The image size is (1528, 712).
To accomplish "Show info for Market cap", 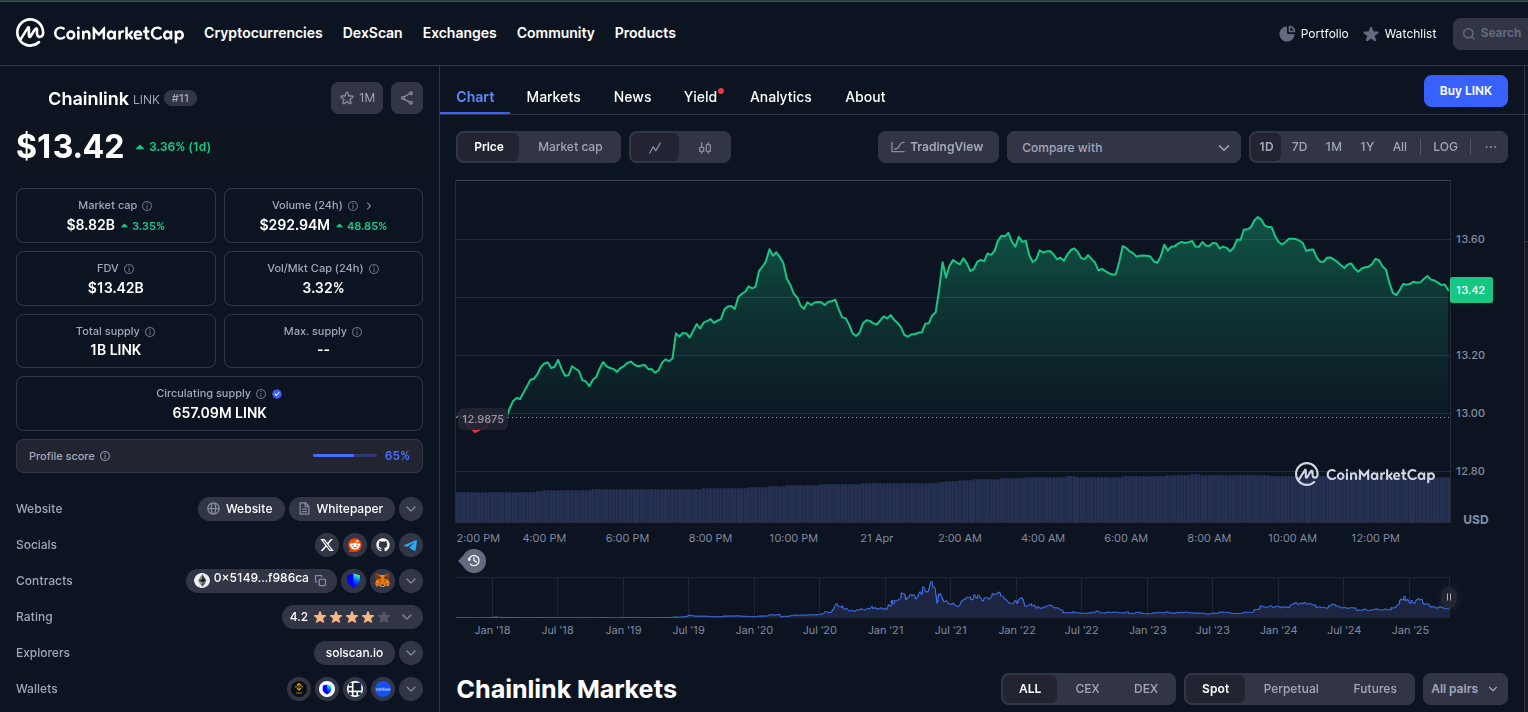I will [147, 206].
